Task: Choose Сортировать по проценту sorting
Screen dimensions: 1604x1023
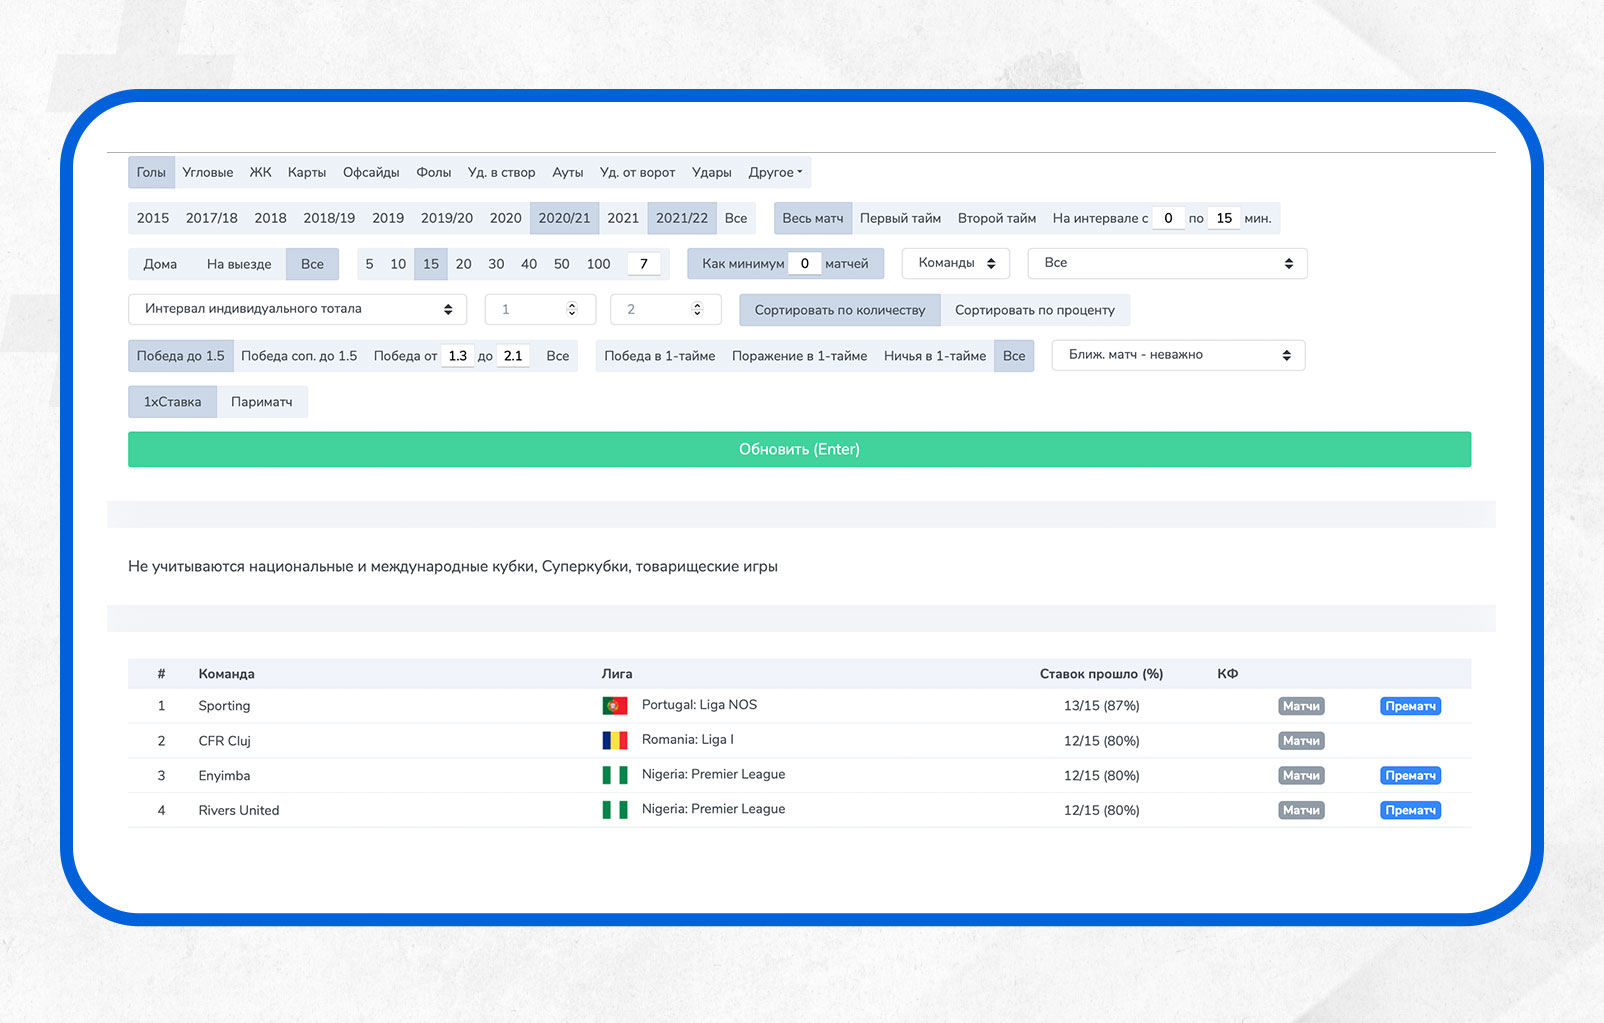Action: click(1034, 310)
